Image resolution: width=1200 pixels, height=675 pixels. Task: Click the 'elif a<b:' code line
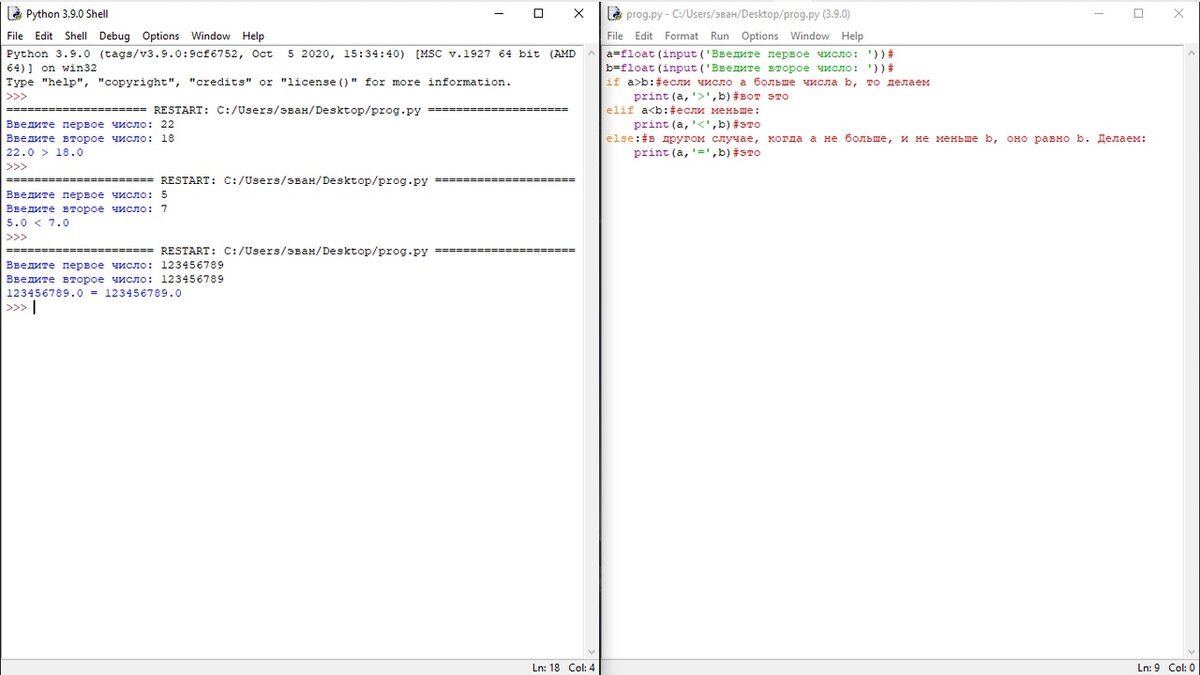pos(683,111)
